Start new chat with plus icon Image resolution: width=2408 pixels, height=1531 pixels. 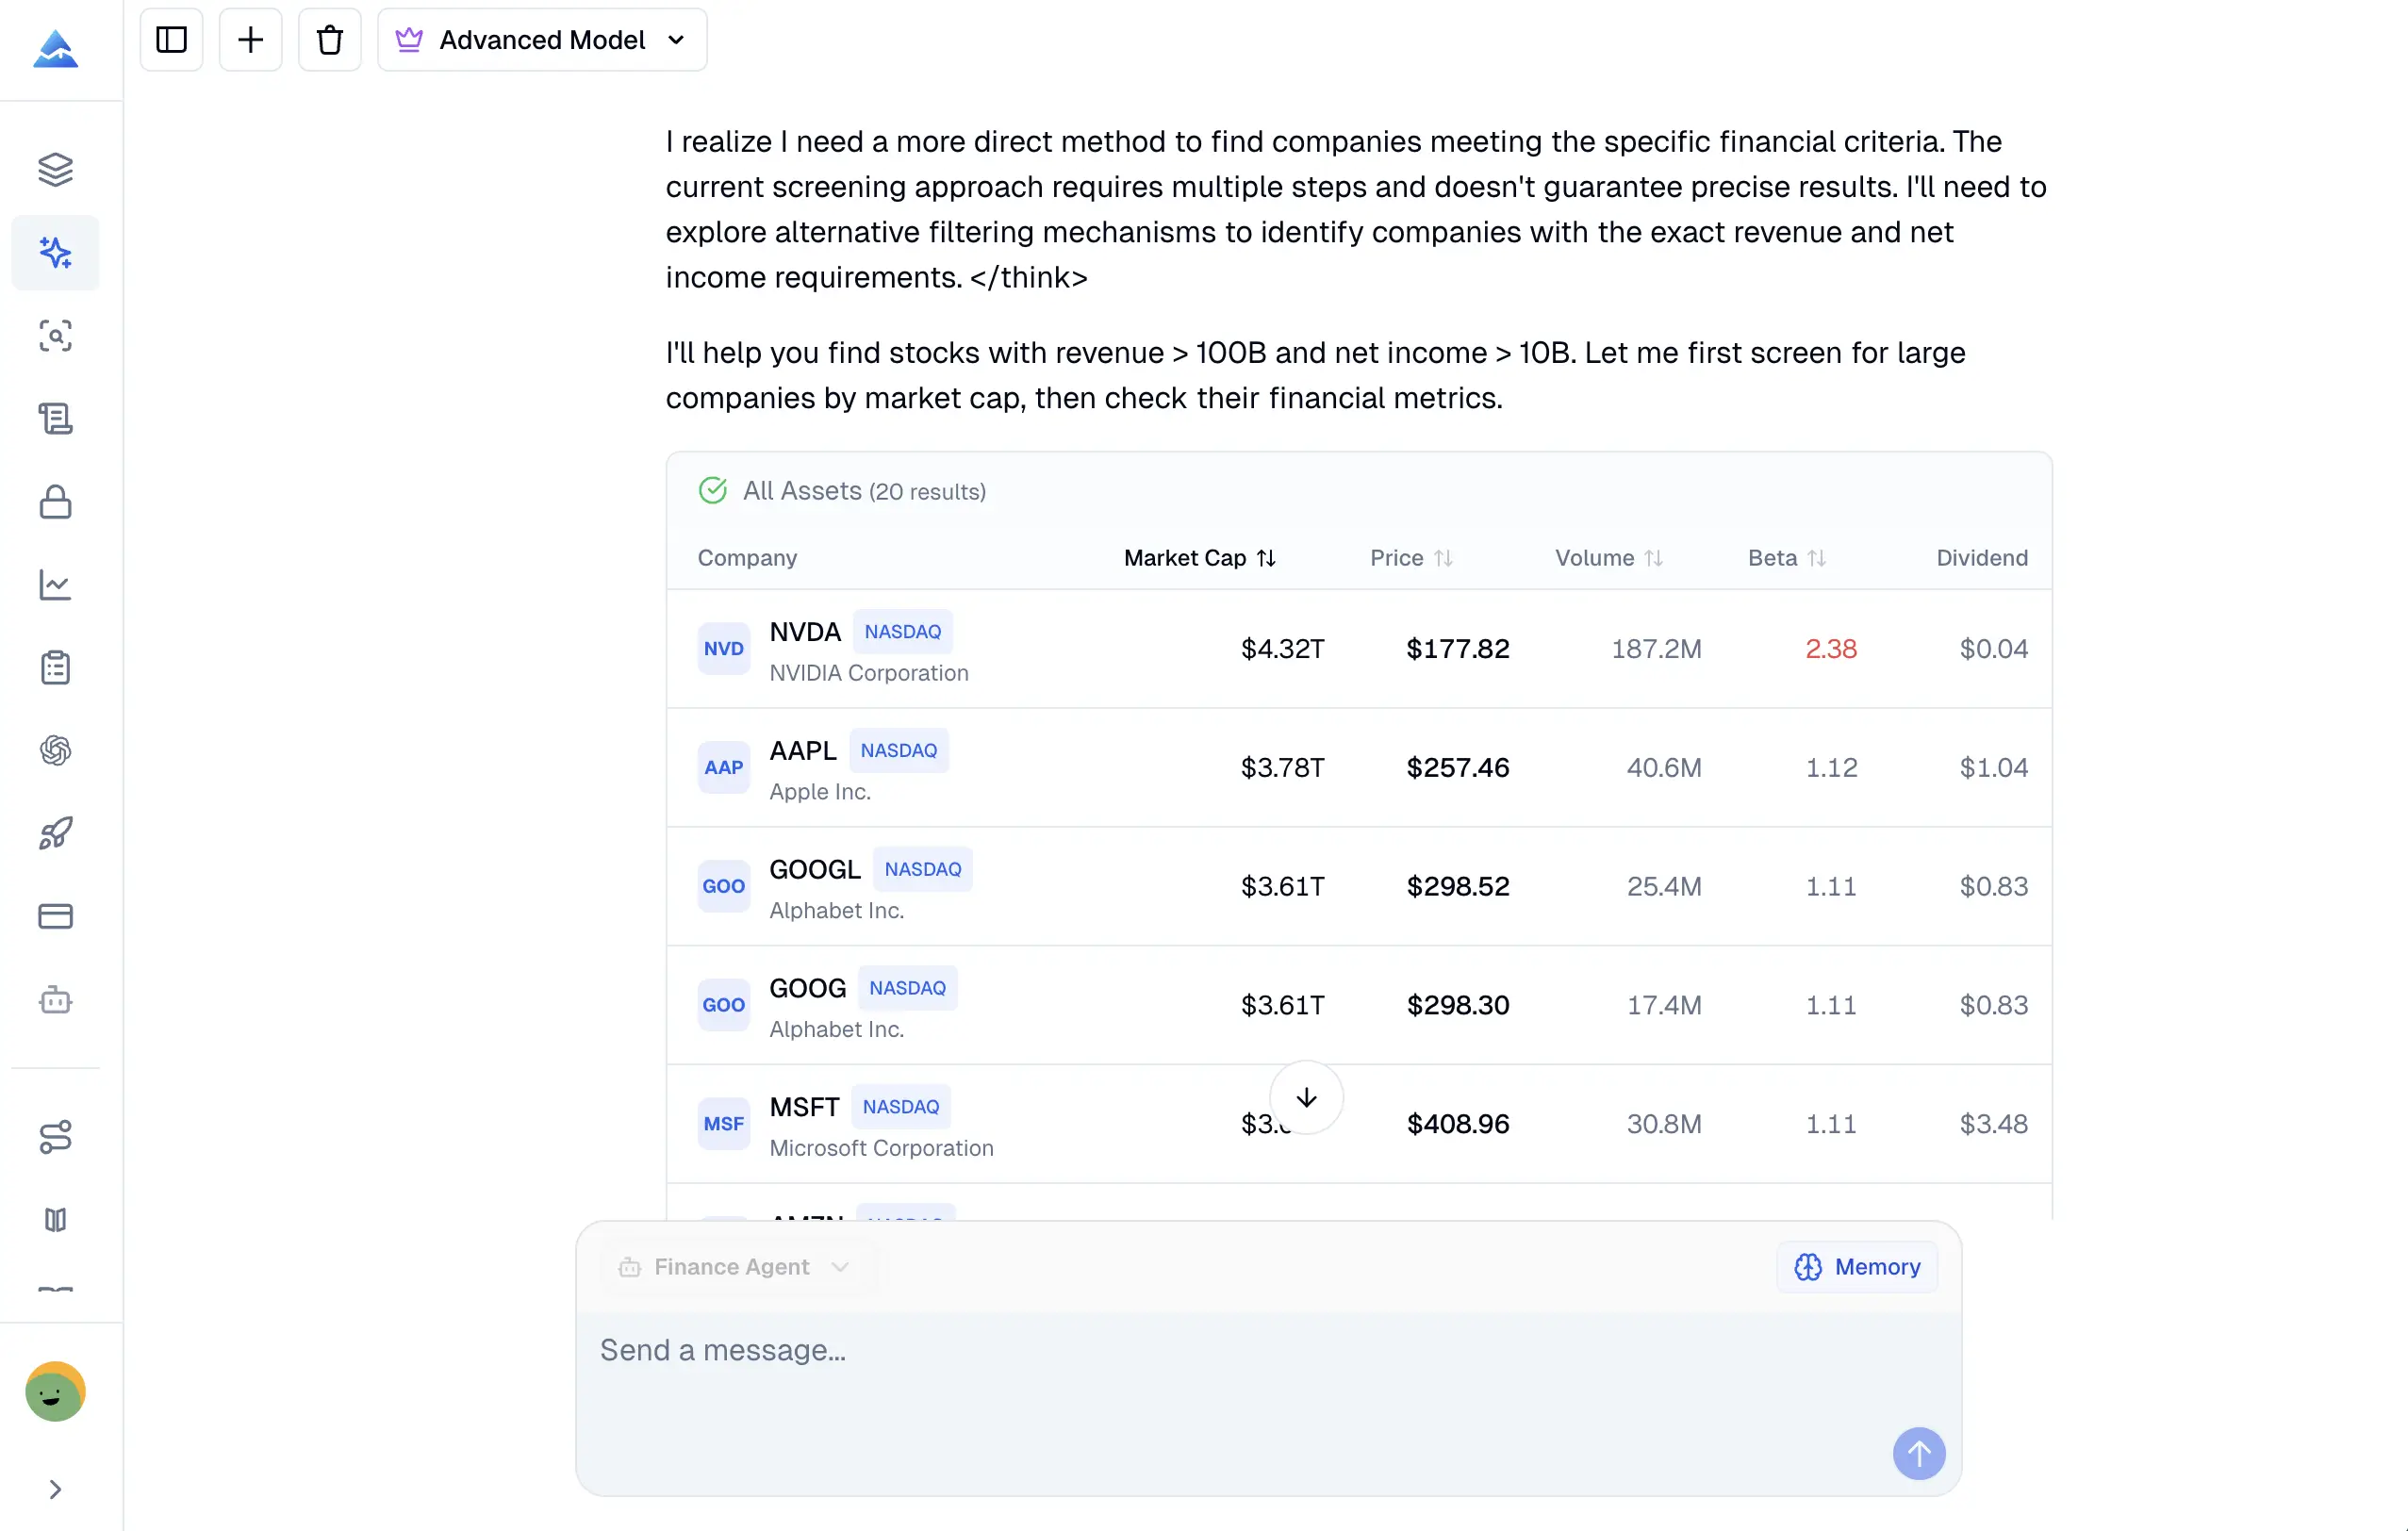tap(250, 40)
